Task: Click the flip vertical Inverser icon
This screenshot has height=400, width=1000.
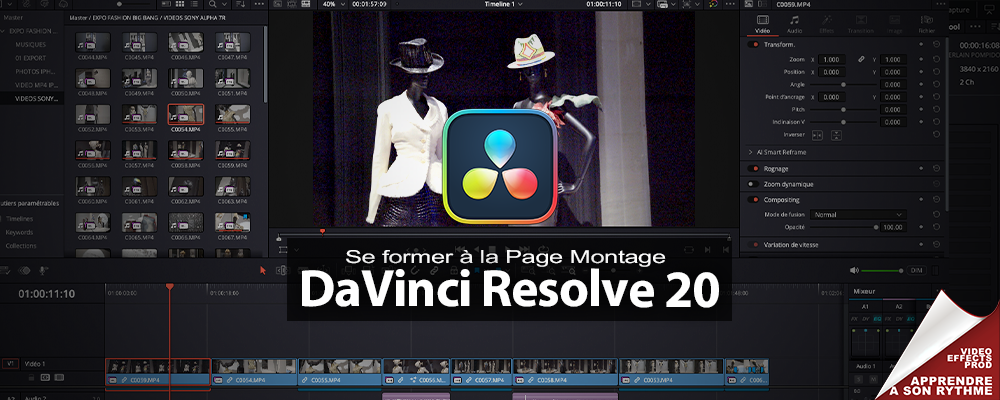Action: [837, 135]
